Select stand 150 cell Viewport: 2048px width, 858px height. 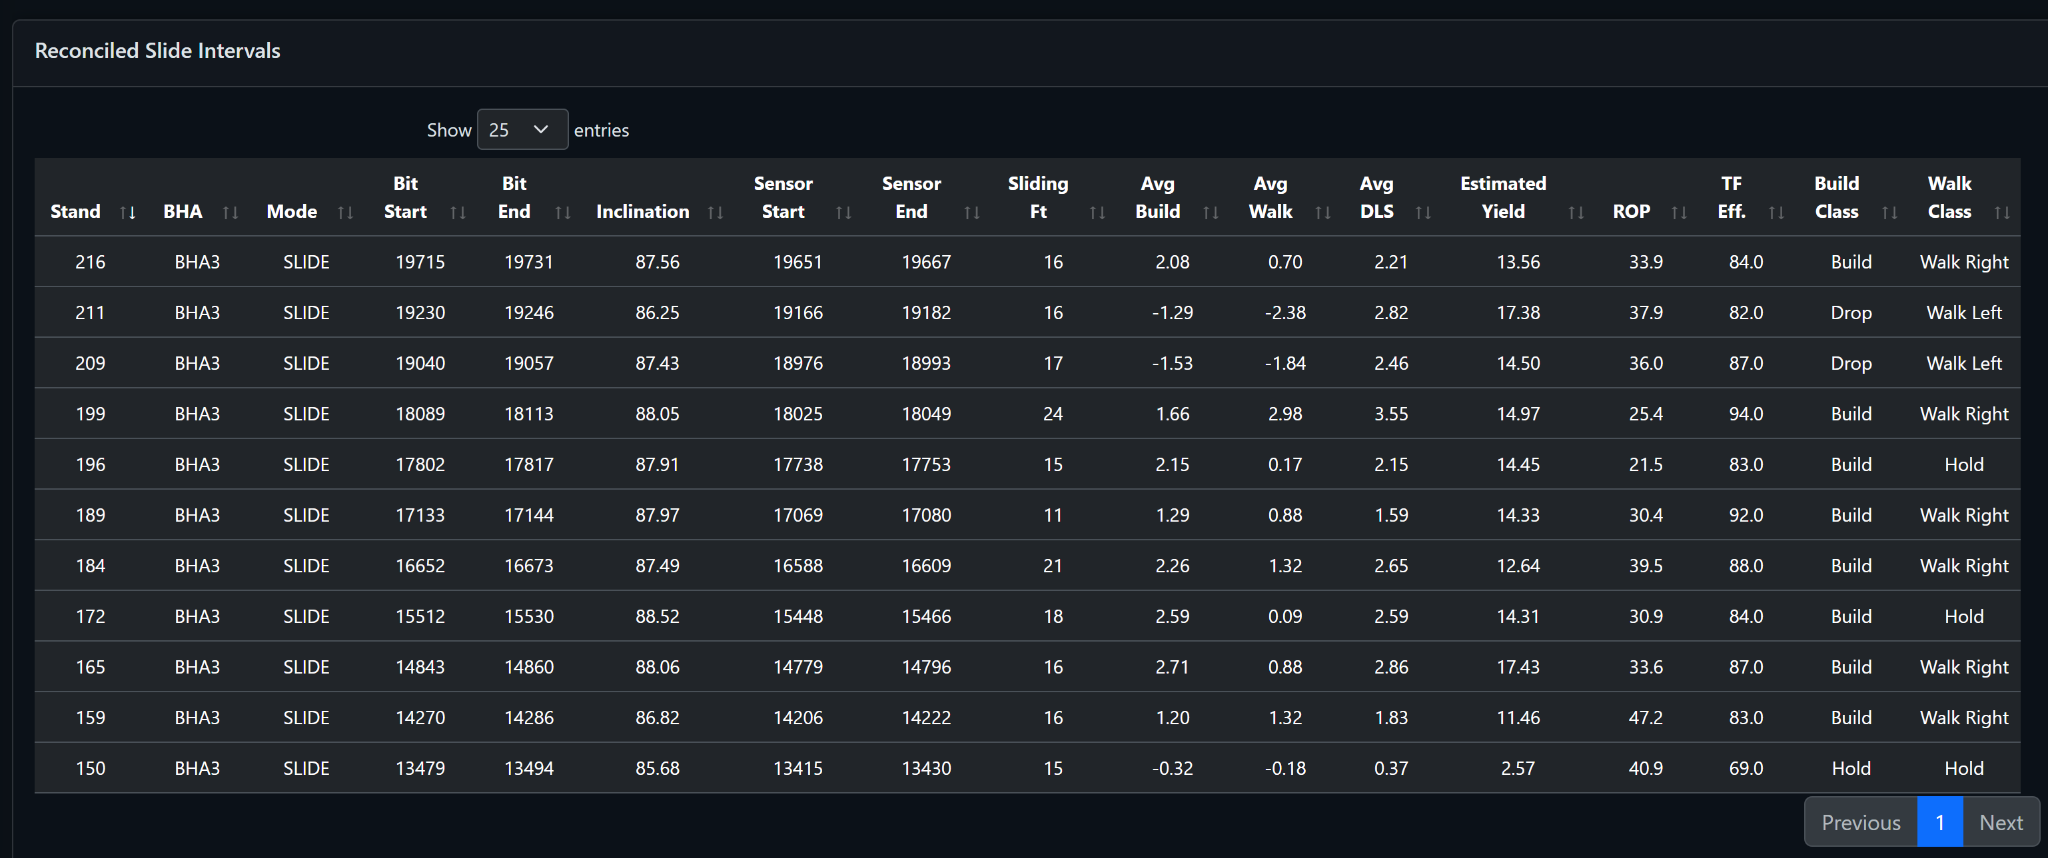pos(91,769)
